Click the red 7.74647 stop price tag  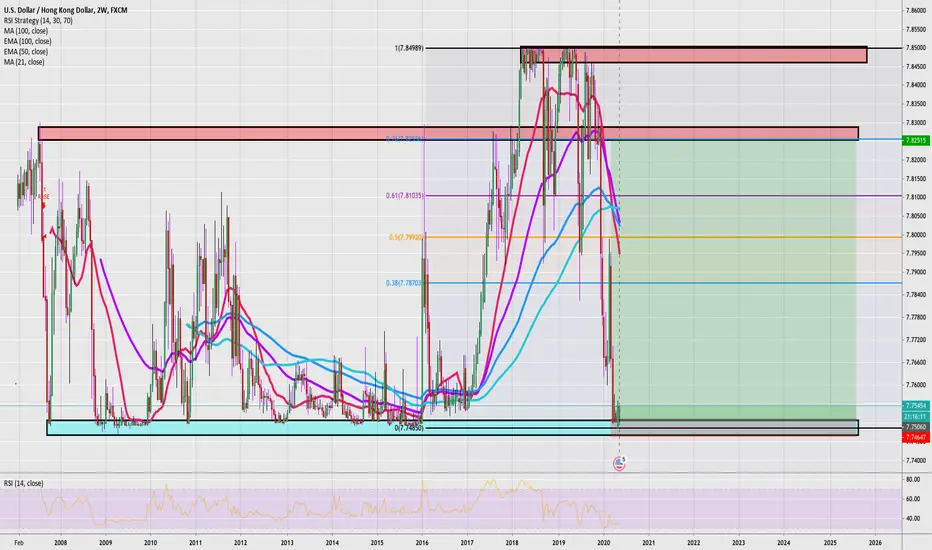click(x=915, y=437)
